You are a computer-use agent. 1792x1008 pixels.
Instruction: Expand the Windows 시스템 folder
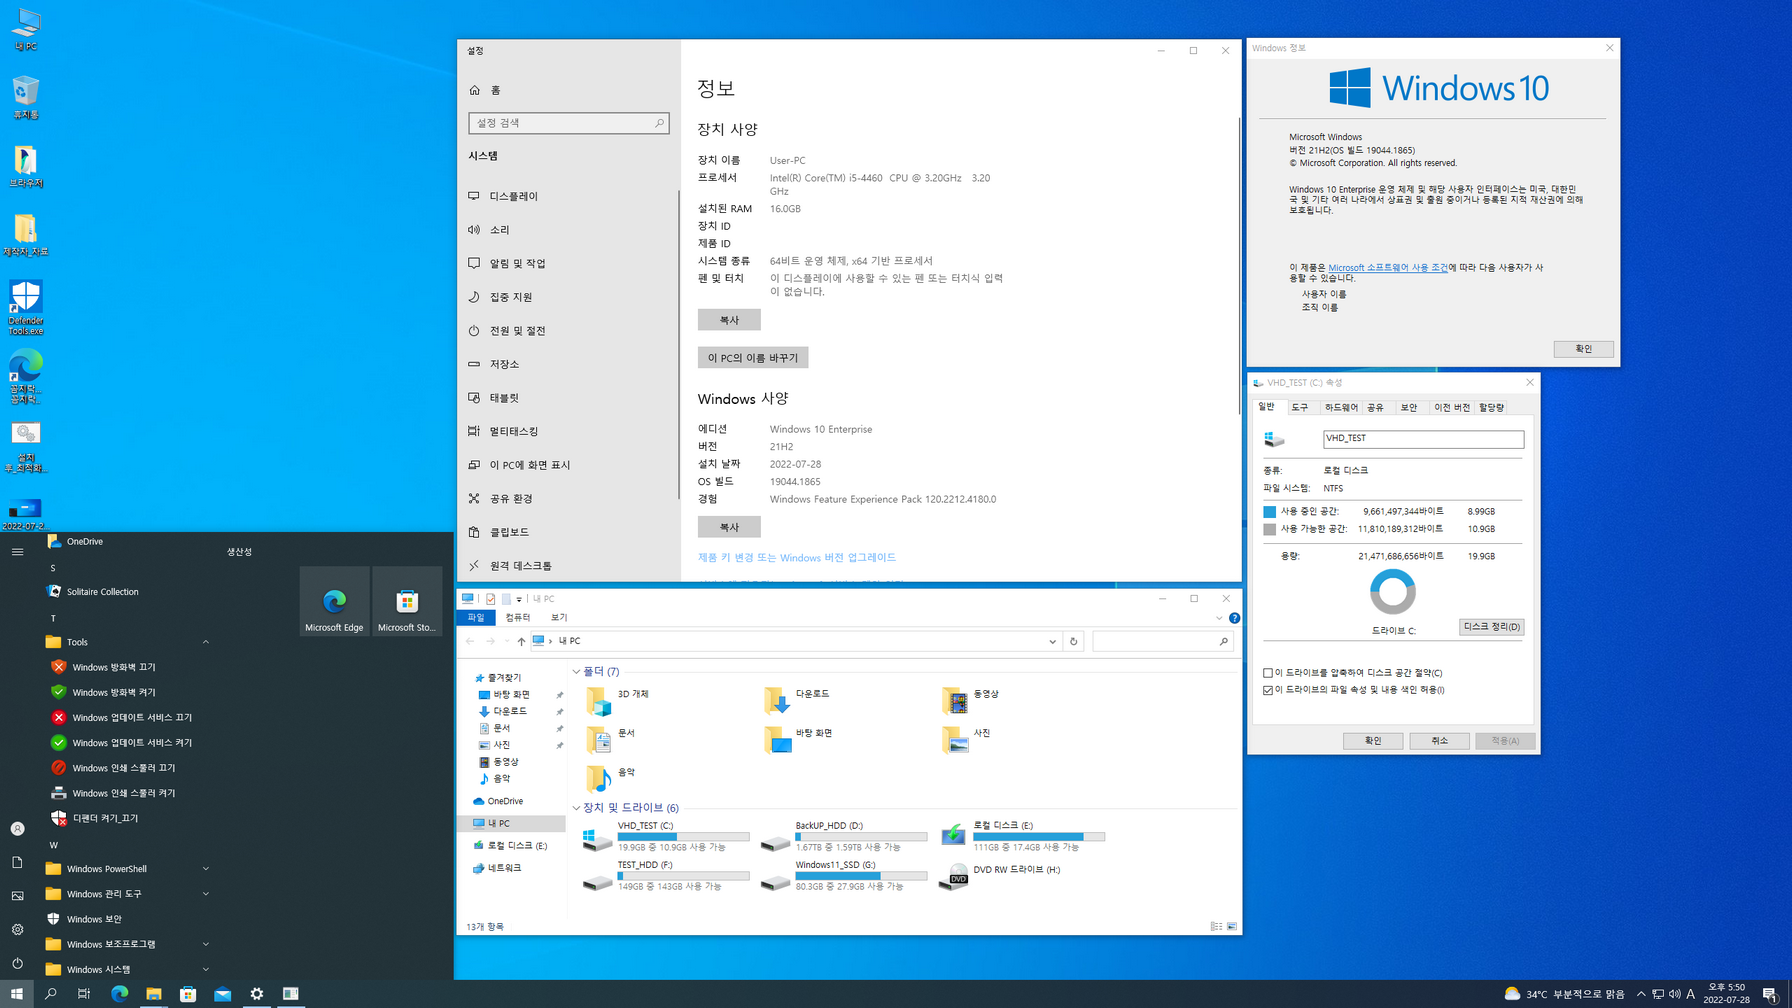pos(206,969)
